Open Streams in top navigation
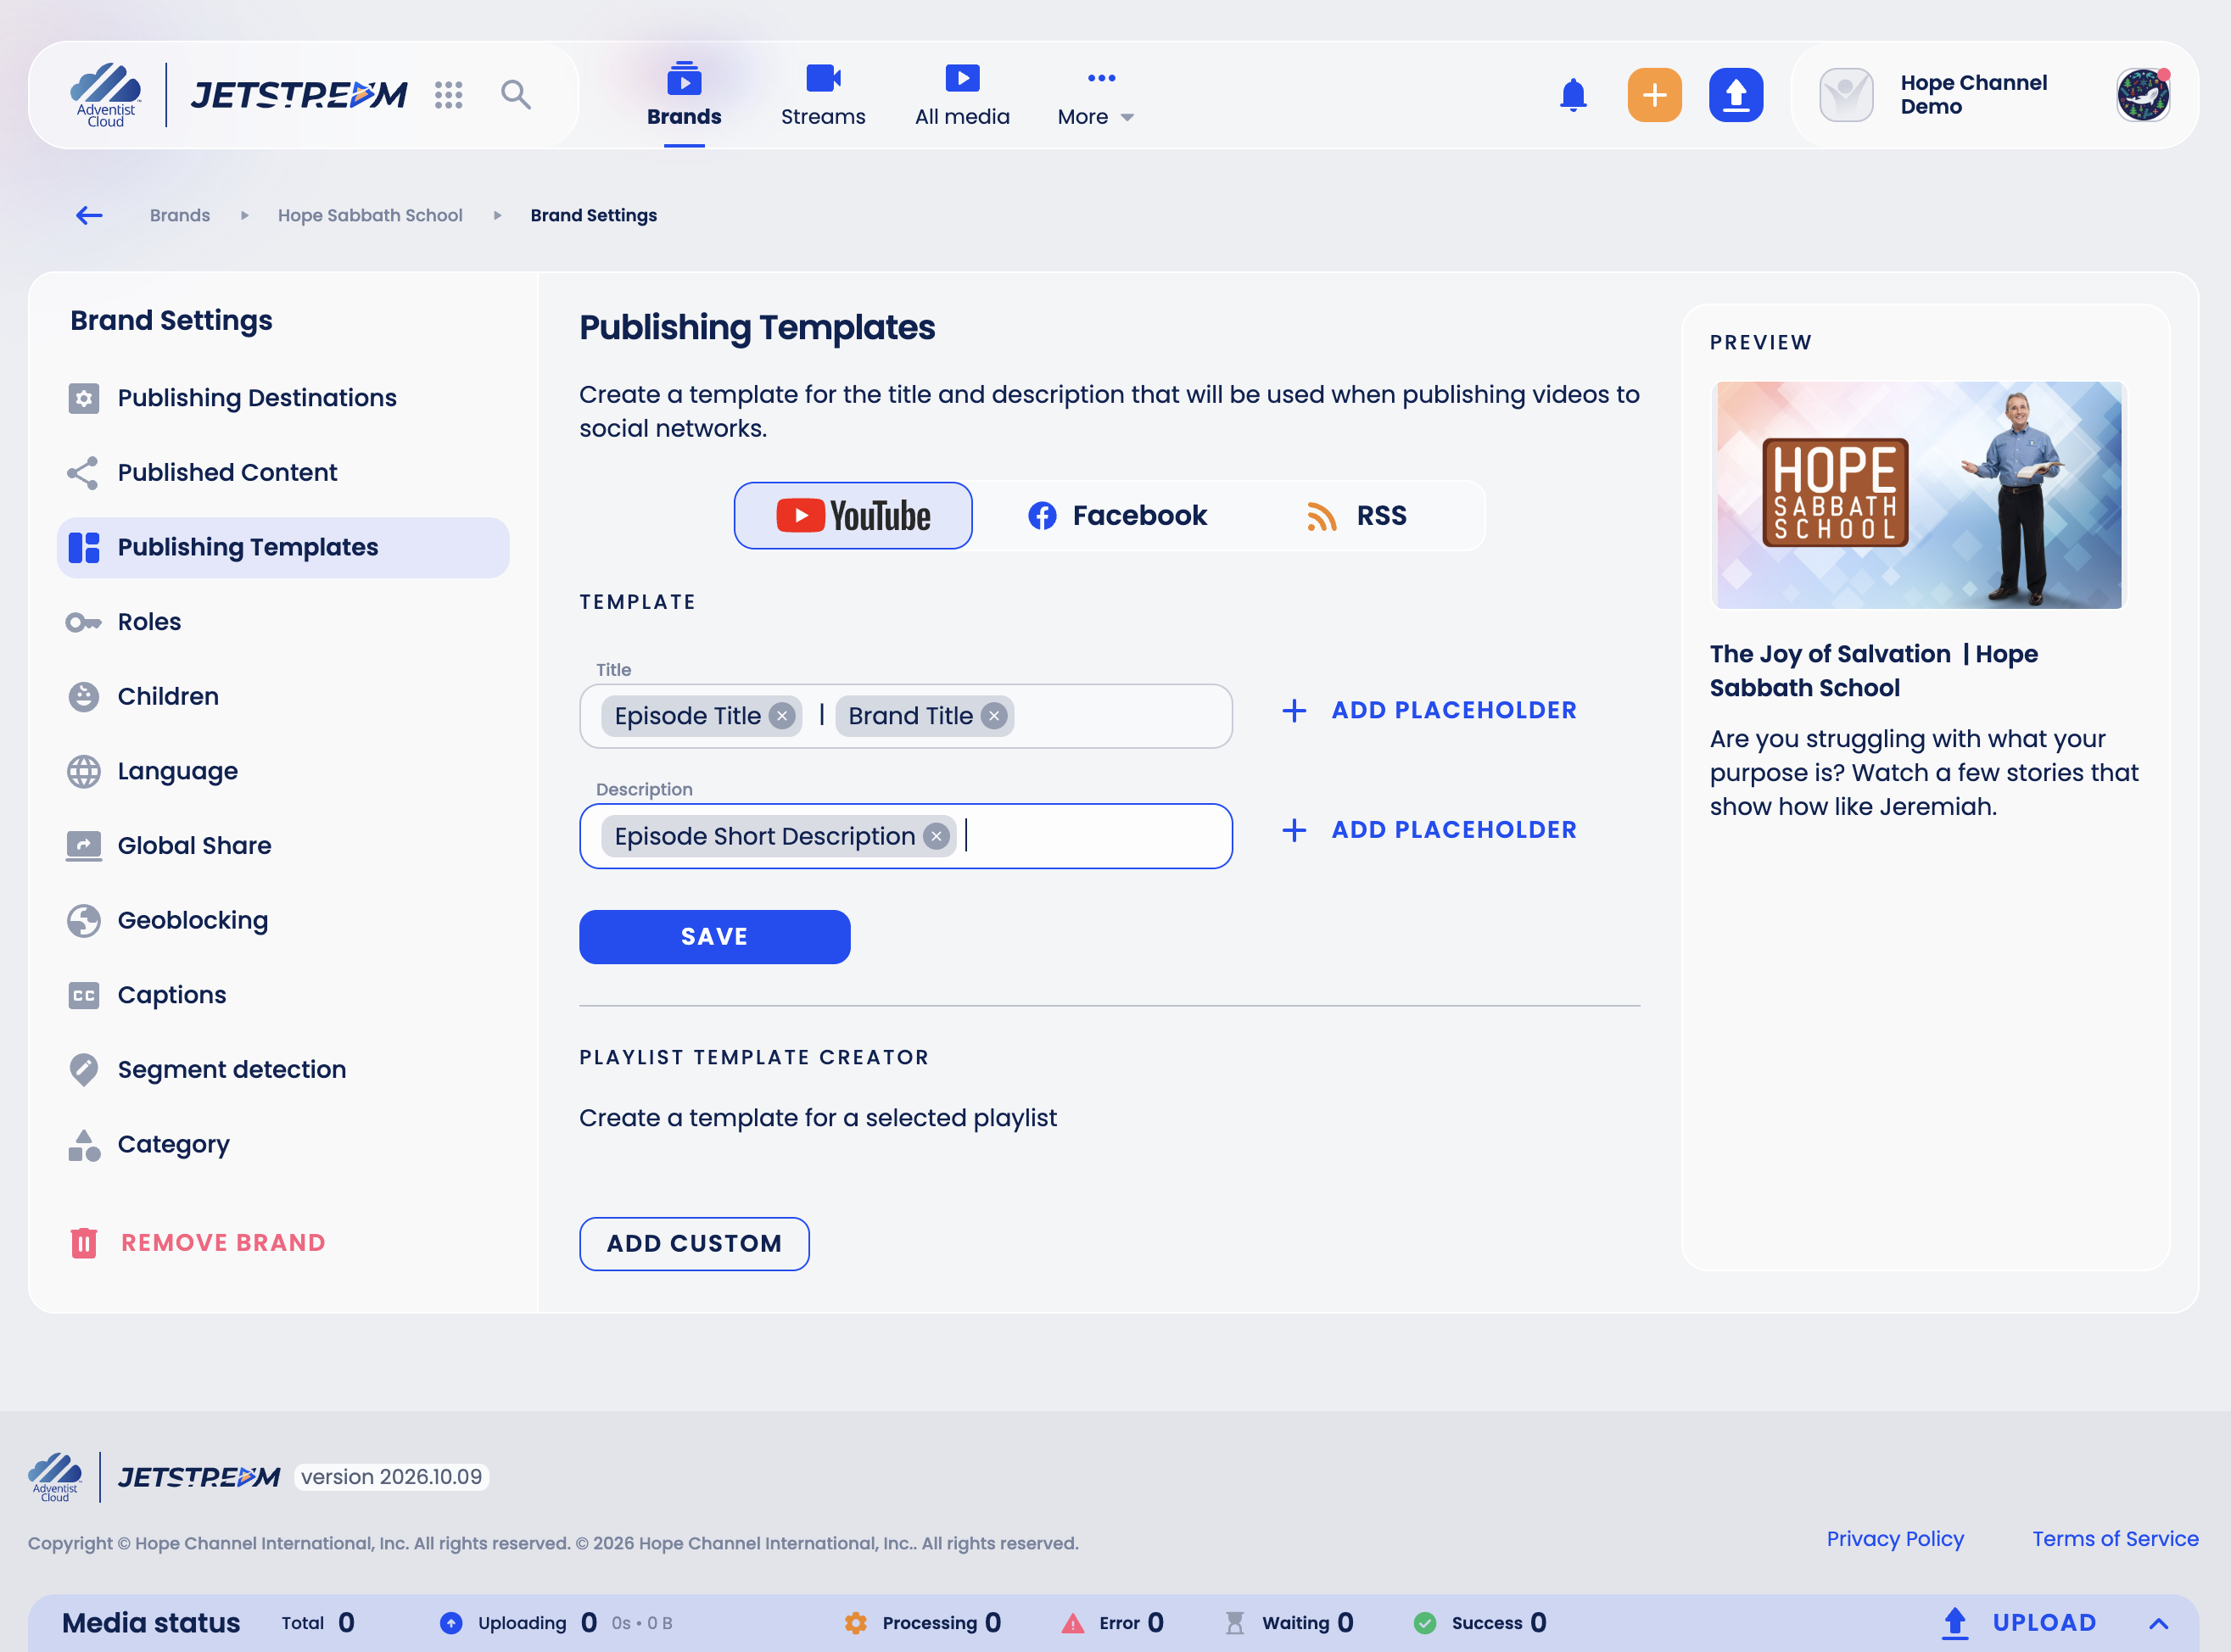The height and width of the screenshot is (1652, 2231). click(823, 96)
